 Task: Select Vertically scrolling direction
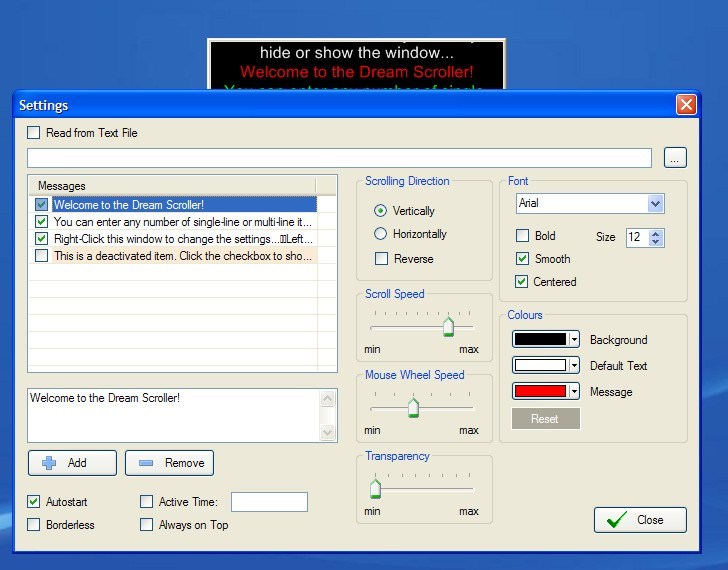tap(380, 211)
